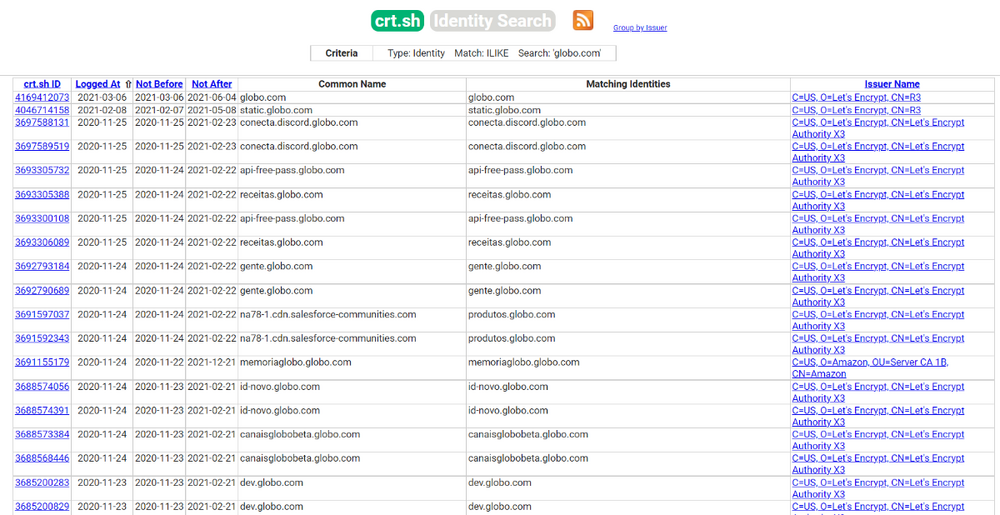Open issuer link in row 3688574056
Screen dimensions: 1000x515
click(878, 393)
